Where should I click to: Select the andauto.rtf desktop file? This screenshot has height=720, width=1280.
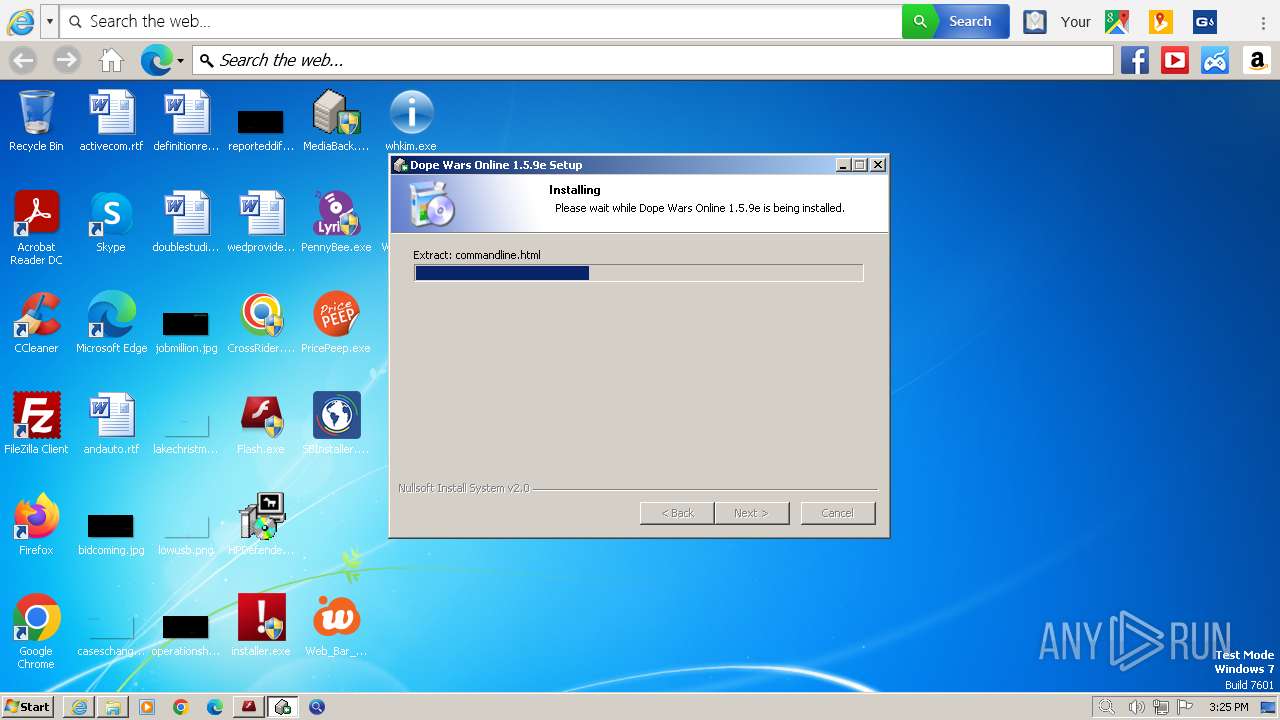pos(111,424)
